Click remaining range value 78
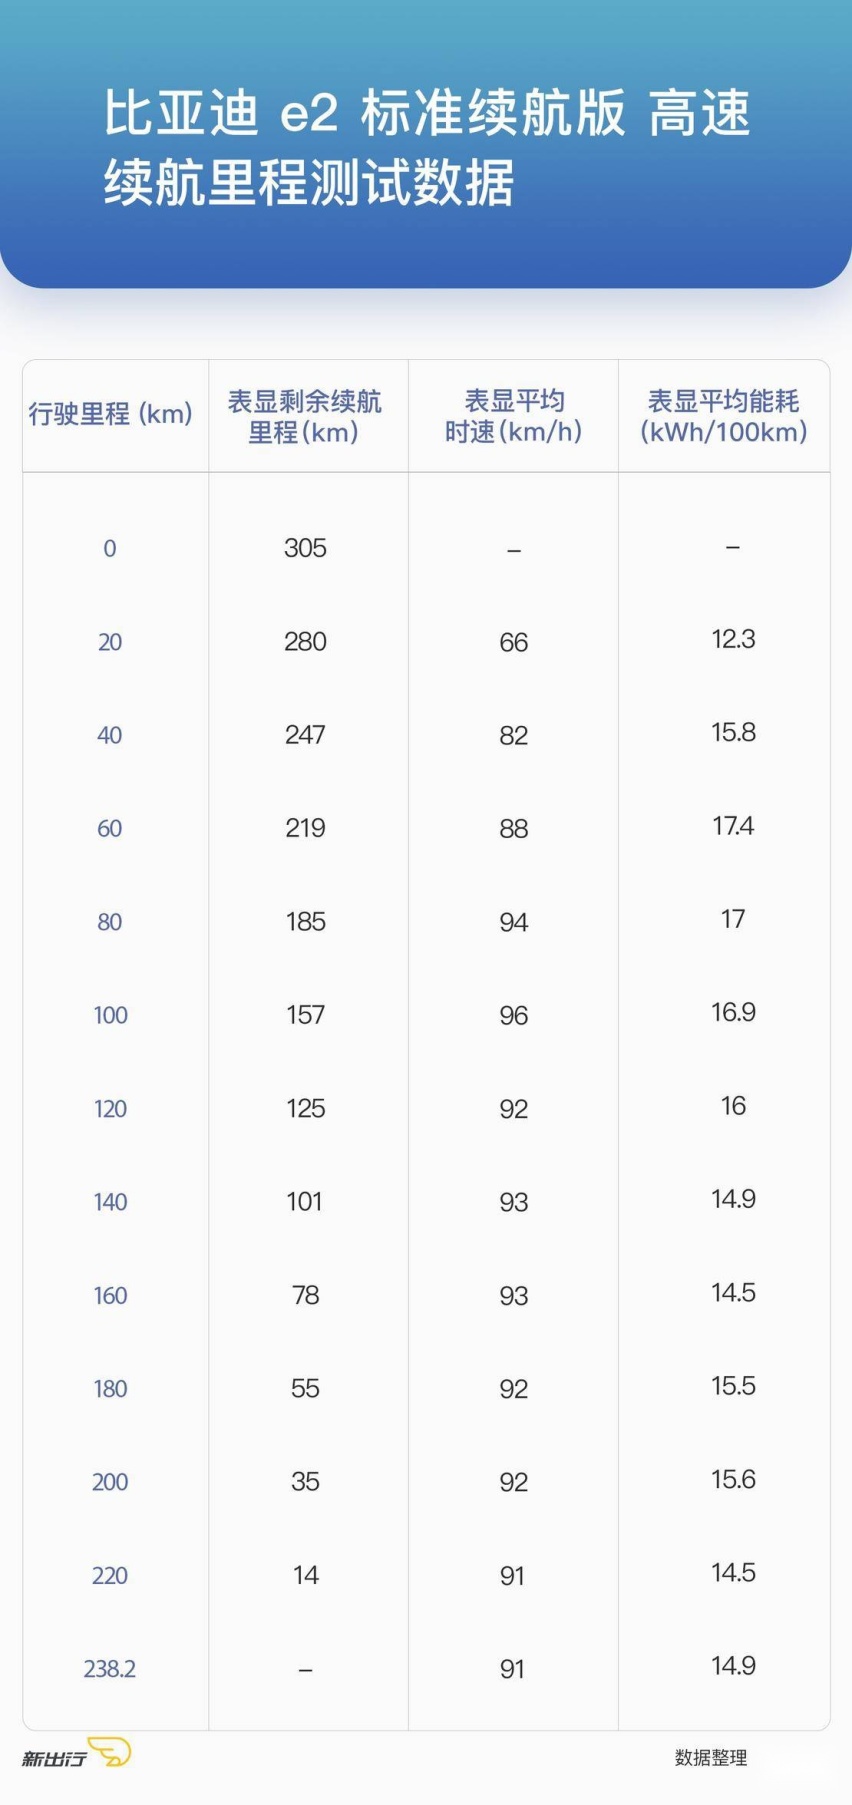Screen dimensions: 852x1805 (305, 1295)
